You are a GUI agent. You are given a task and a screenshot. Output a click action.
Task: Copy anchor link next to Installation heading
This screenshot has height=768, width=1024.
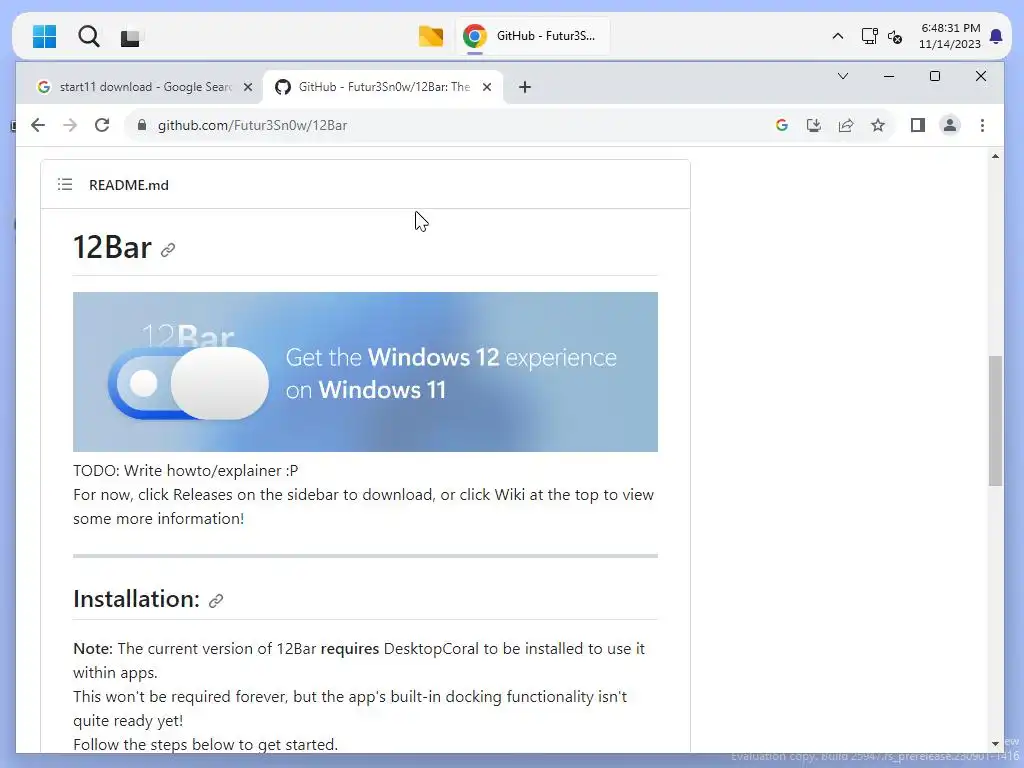pos(216,601)
